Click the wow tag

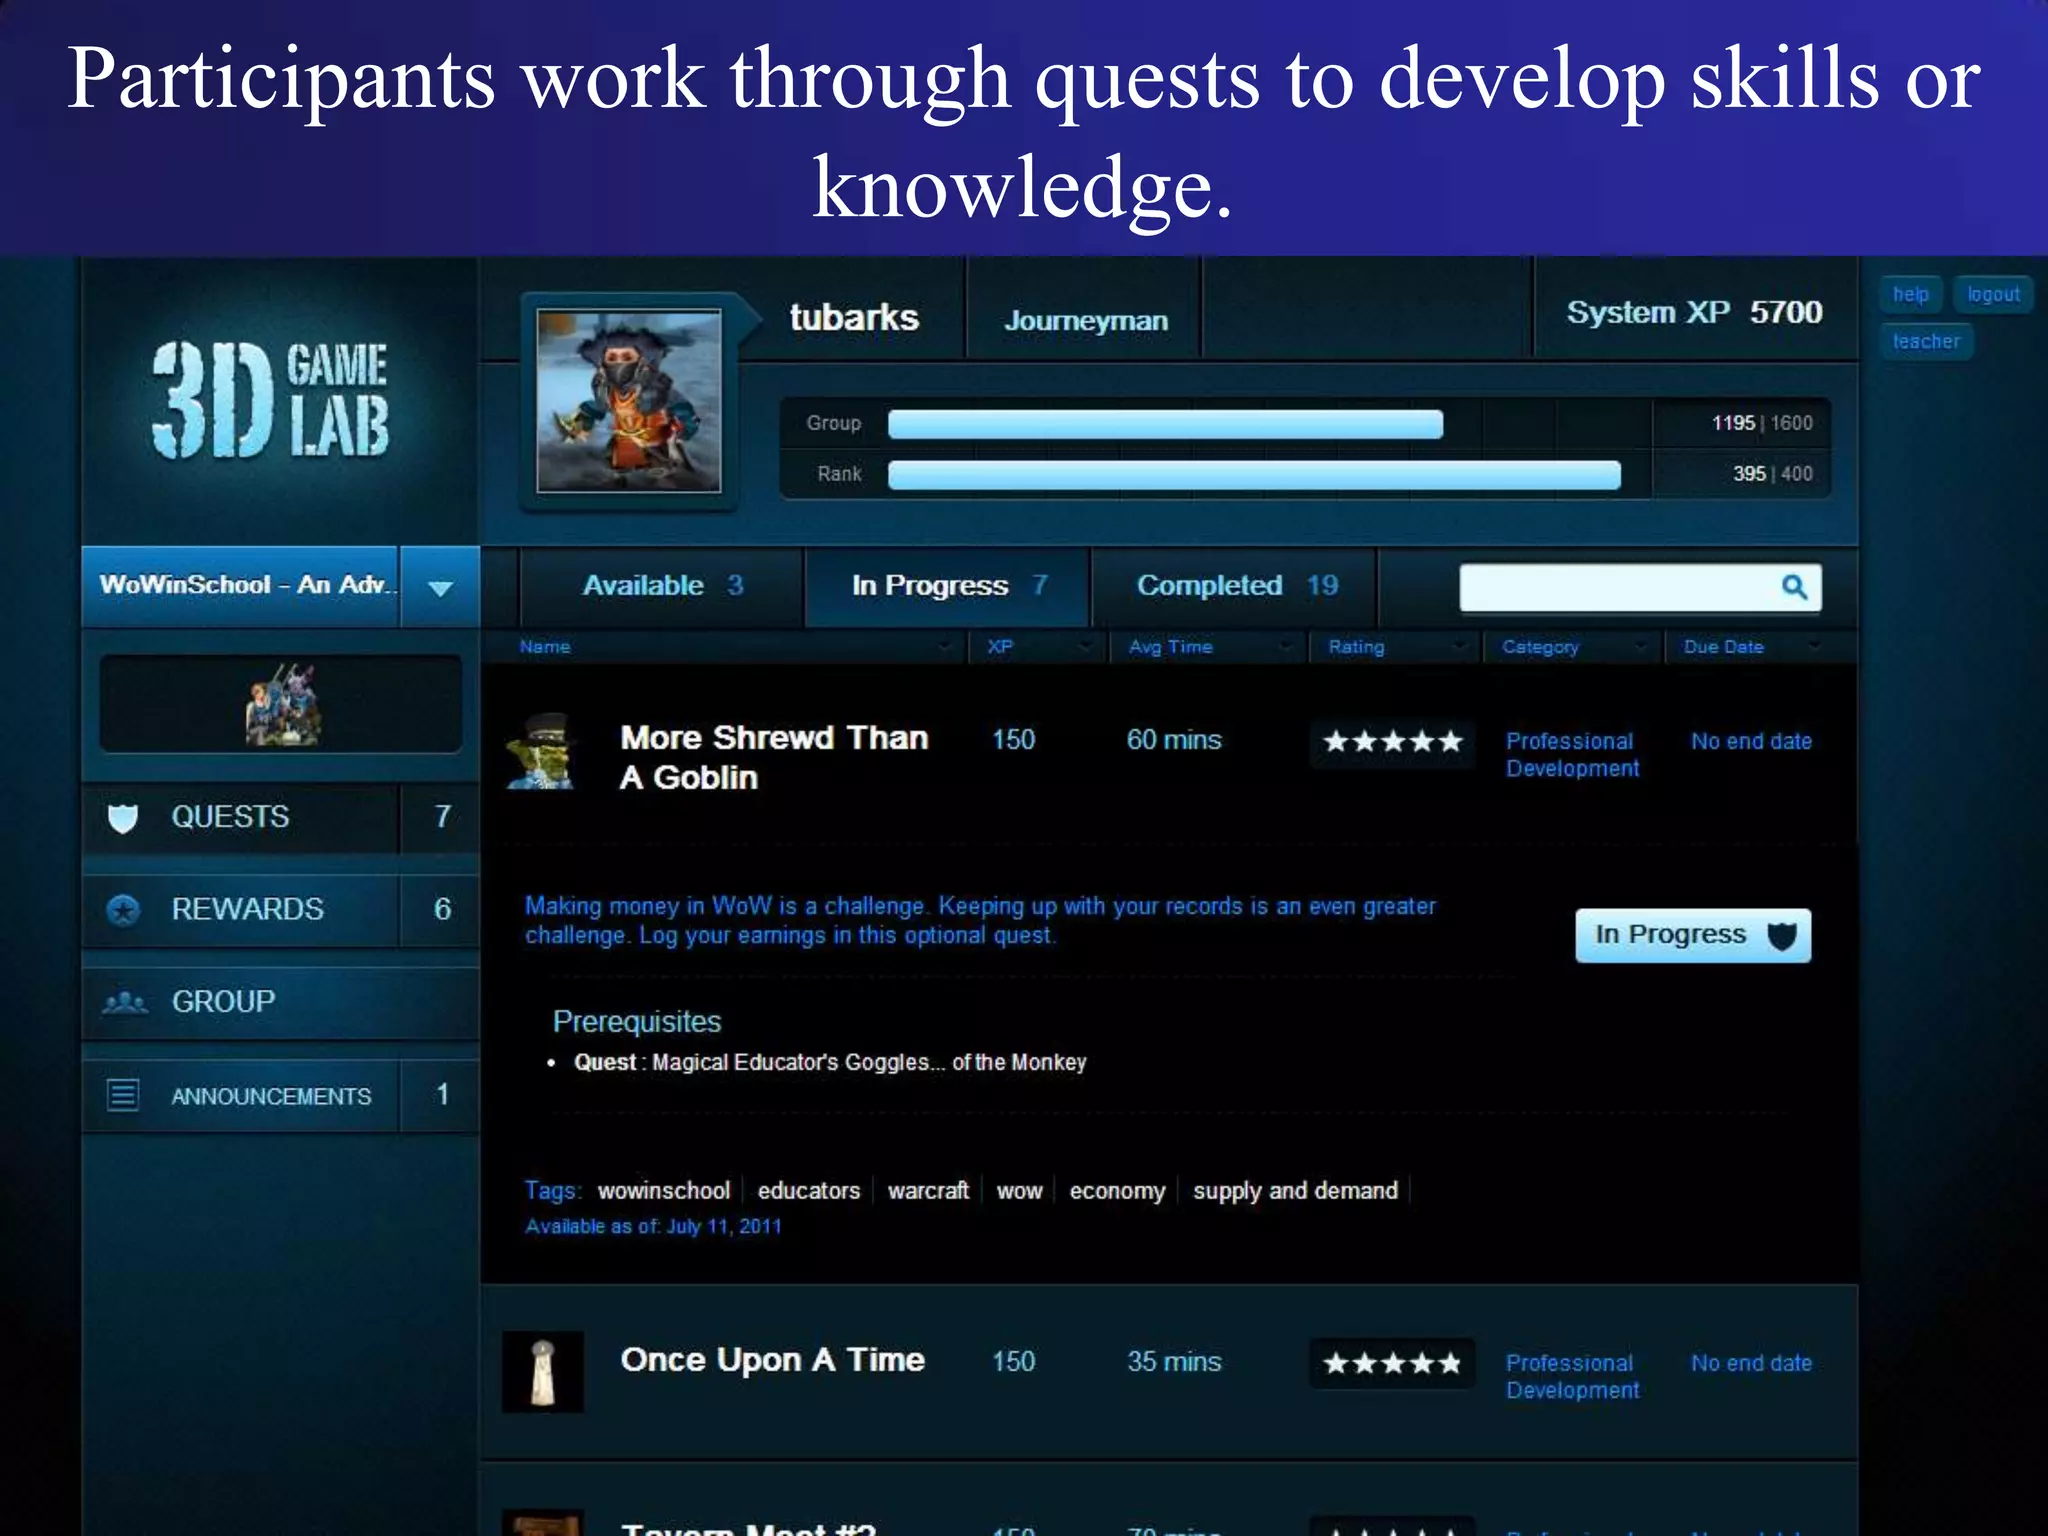pos(1019,1191)
